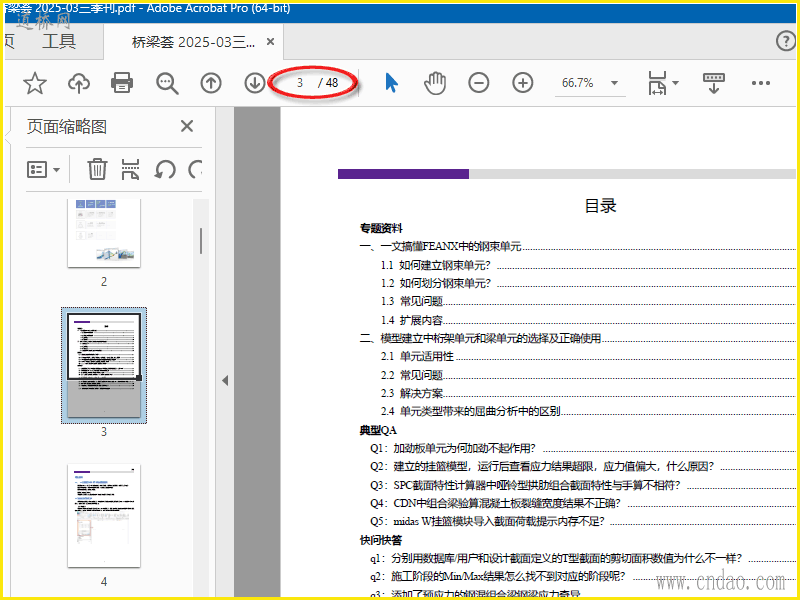The image size is (800, 600).
Task: Open Q3 about SPC截面特性计算器
Action: 526,485
